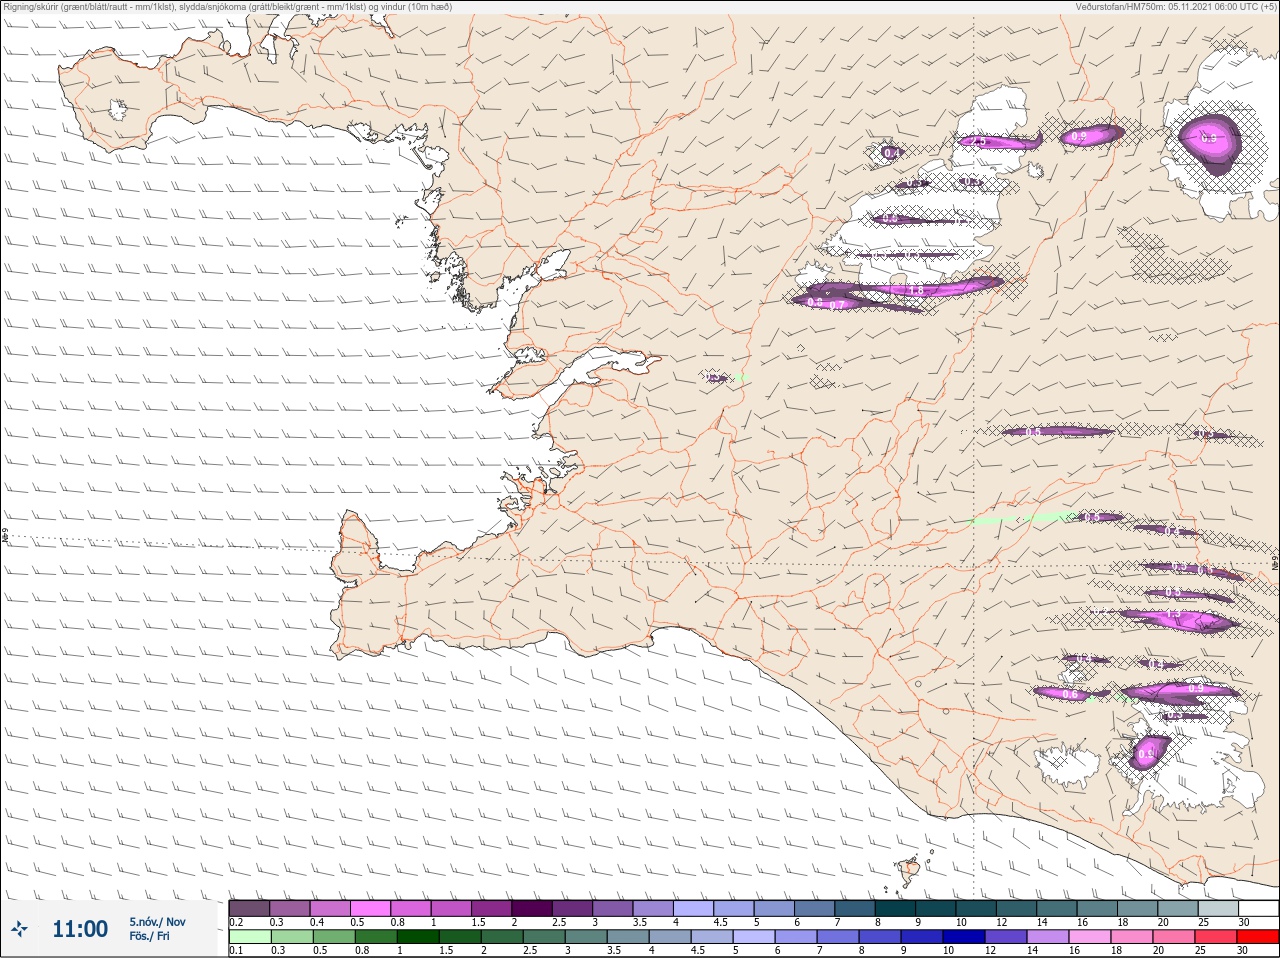Viewport: 1280px width, 958px height.
Task: Pick the 16 pink swatch in lower legend row
Action: click(1090, 937)
